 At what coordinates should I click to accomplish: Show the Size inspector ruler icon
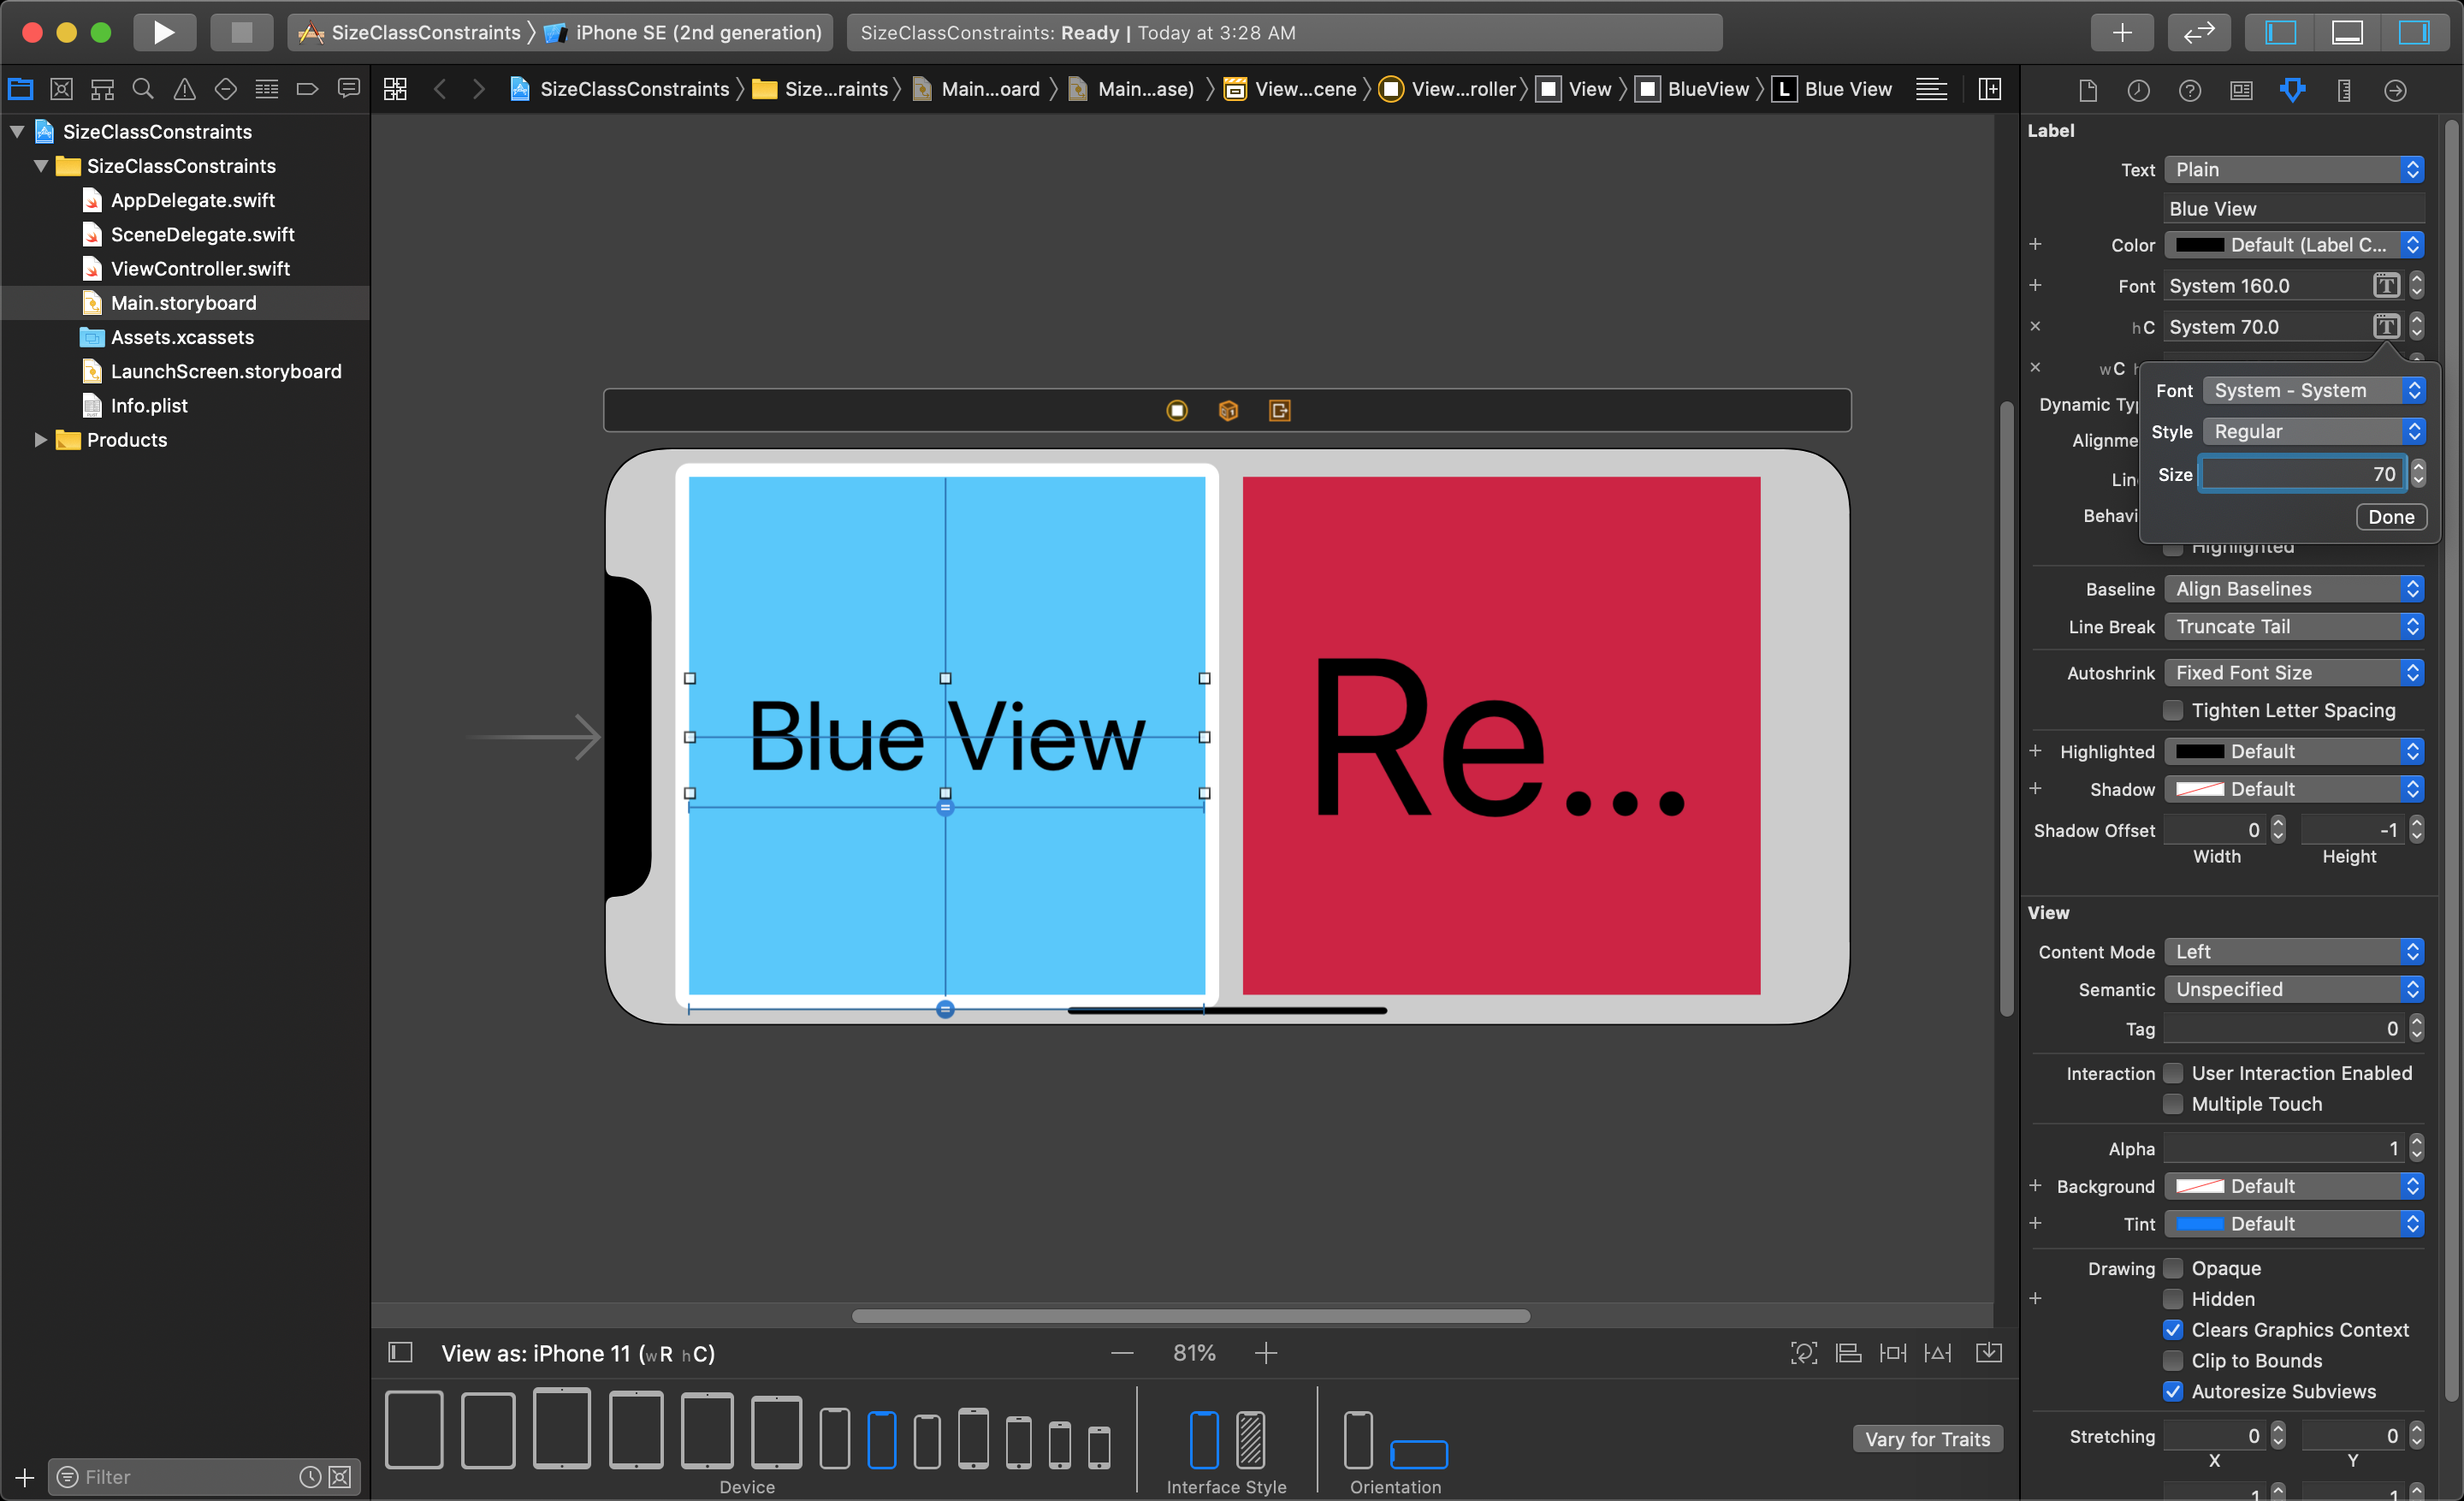click(x=2344, y=90)
